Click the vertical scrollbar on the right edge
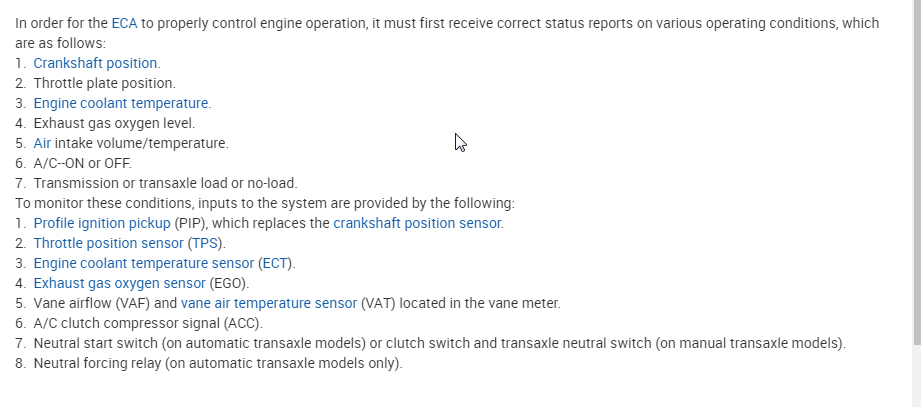The width and height of the screenshot is (921, 407). pos(914,170)
